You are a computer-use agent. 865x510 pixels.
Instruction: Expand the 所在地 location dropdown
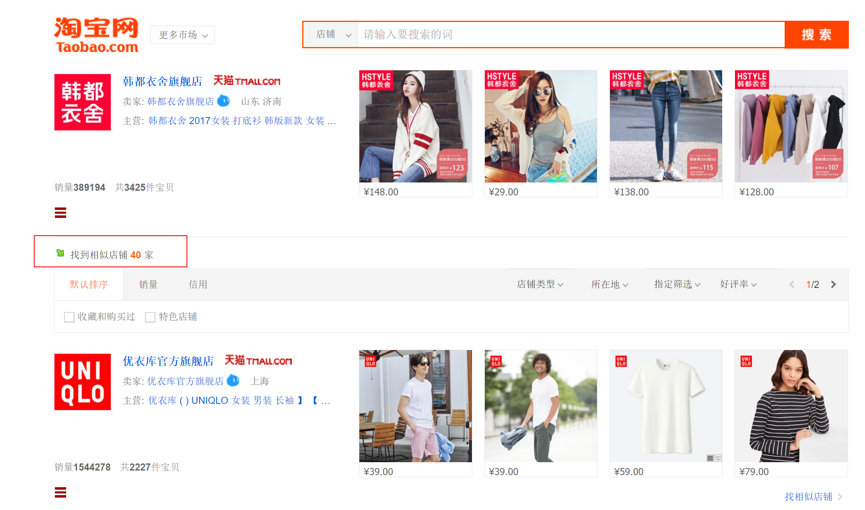[610, 284]
